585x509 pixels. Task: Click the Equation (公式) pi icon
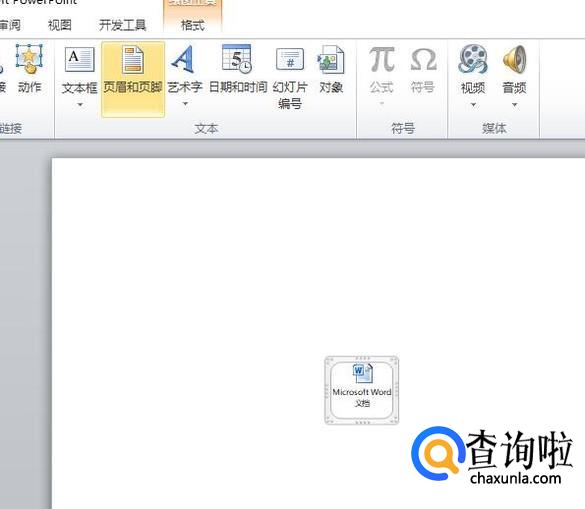pos(382,59)
